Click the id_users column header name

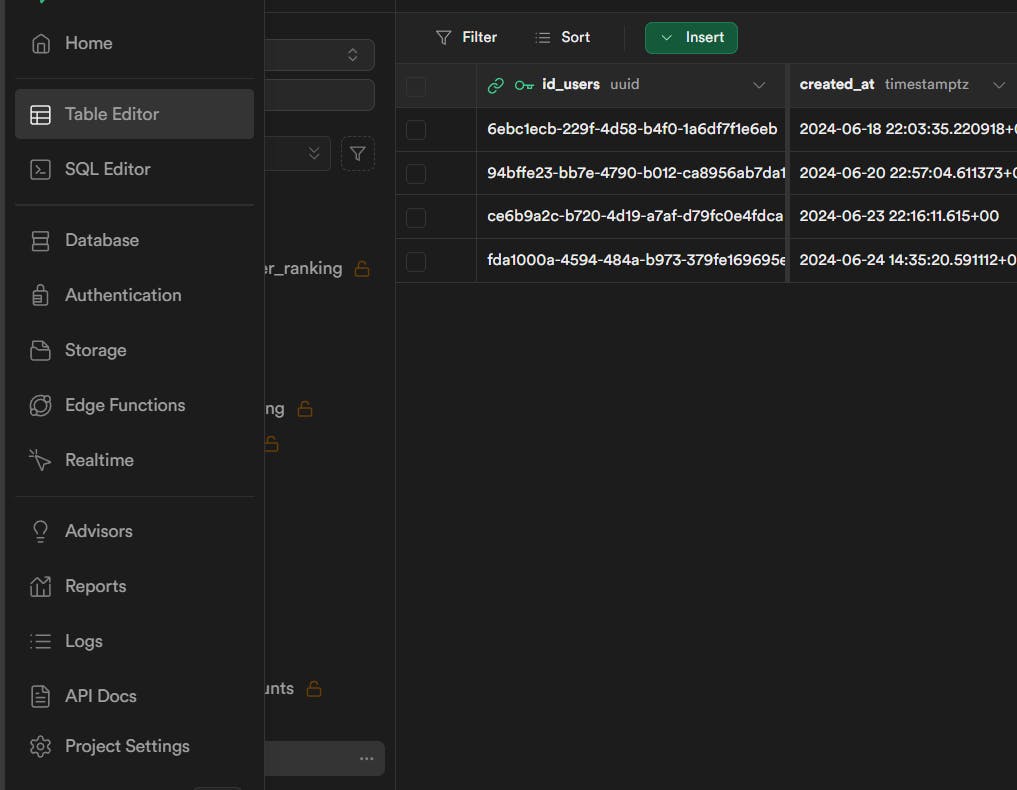[x=571, y=85]
